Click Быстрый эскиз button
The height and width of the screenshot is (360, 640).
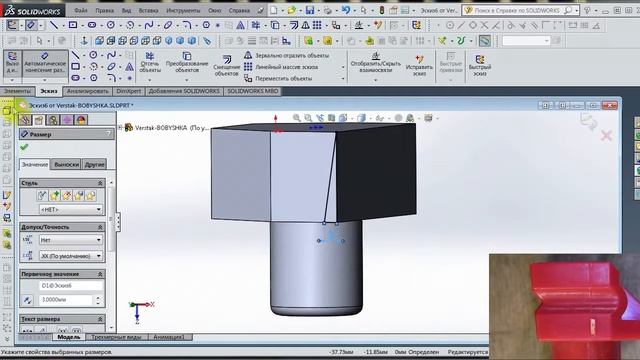click(480, 66)
